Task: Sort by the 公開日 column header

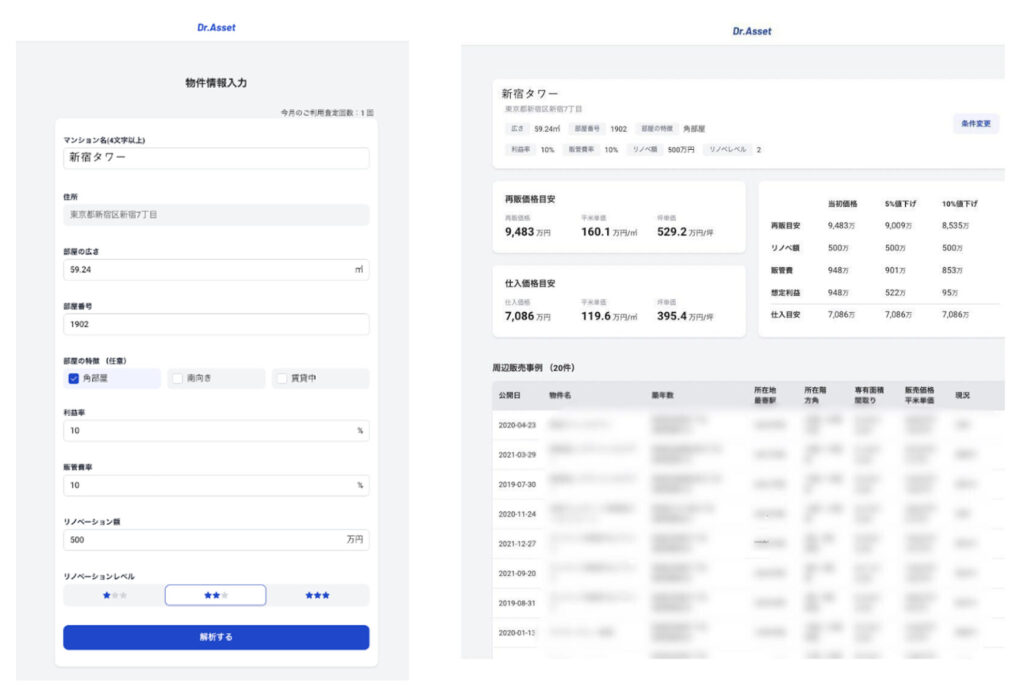Action: [509, 395]
